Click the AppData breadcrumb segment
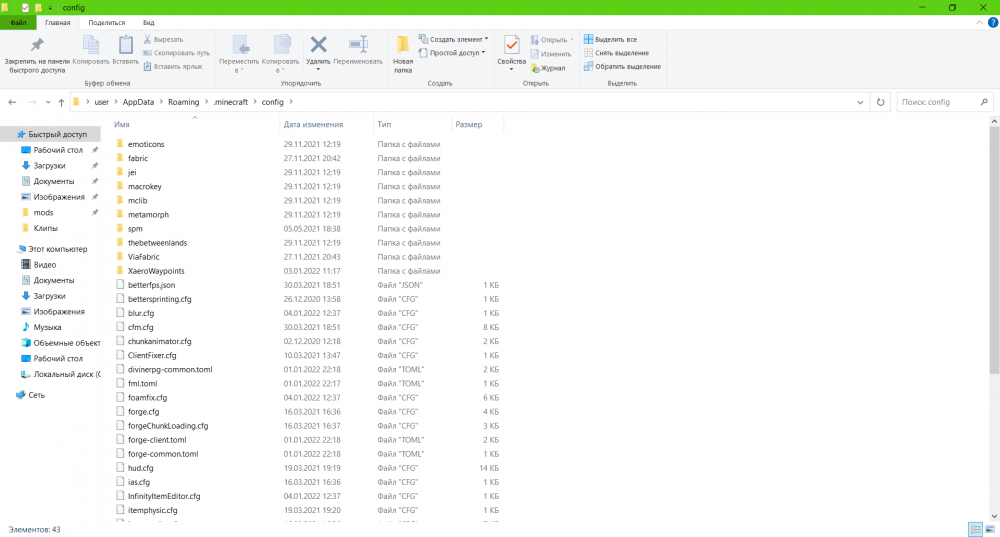The width and height of the screenshot is (1000, 537). tap(138, 102)
